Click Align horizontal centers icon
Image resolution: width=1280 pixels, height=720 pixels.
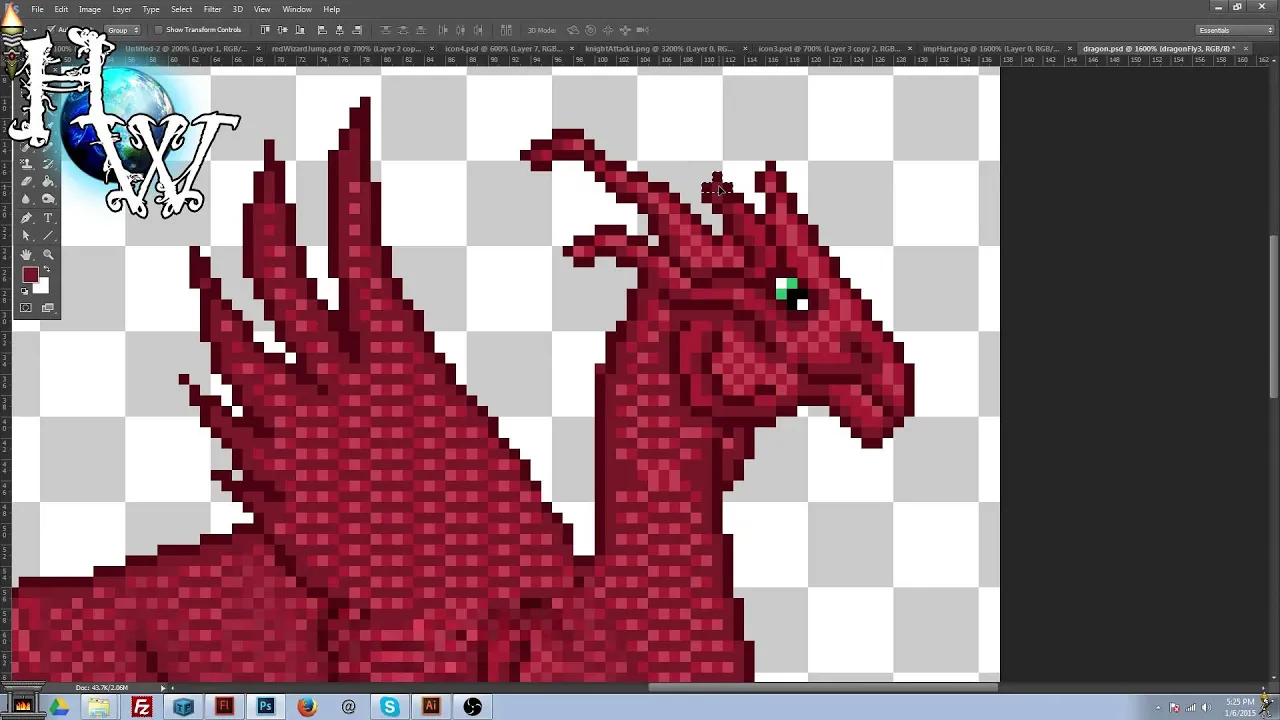click(339, 30)
